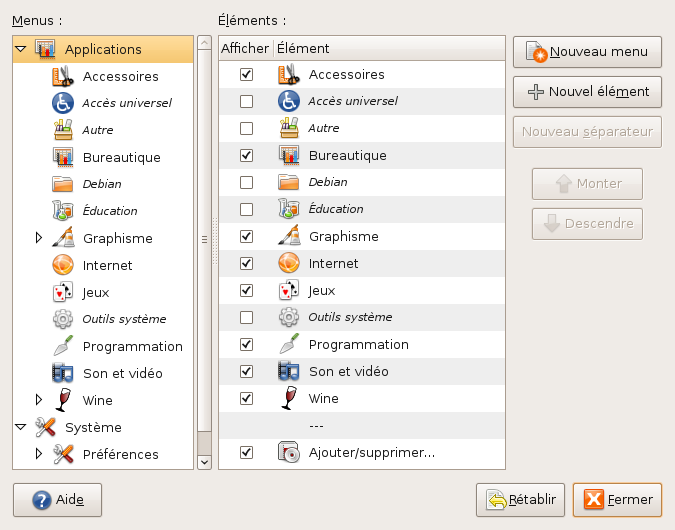675x530 pixels.
Task: Click the Son et vidéo icon in the left tree
Action: (x=63, y=373)
